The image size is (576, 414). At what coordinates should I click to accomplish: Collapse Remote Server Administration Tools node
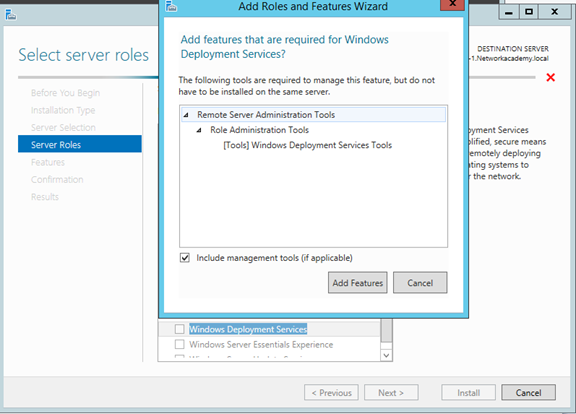(x=186, y=115)
